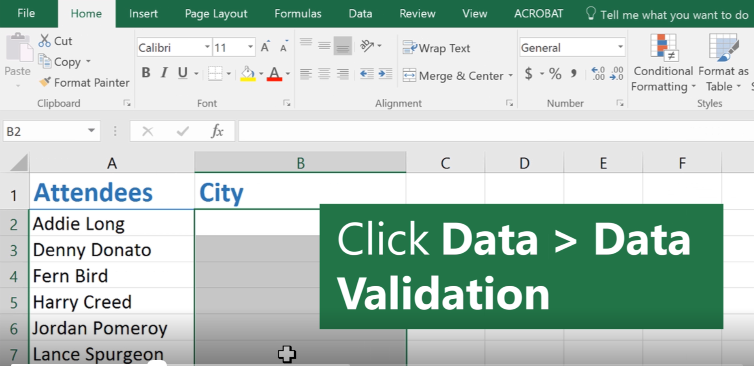The image size is (754, 366).
Task: Activate the Format Painter brush
Action: point(45,82)
